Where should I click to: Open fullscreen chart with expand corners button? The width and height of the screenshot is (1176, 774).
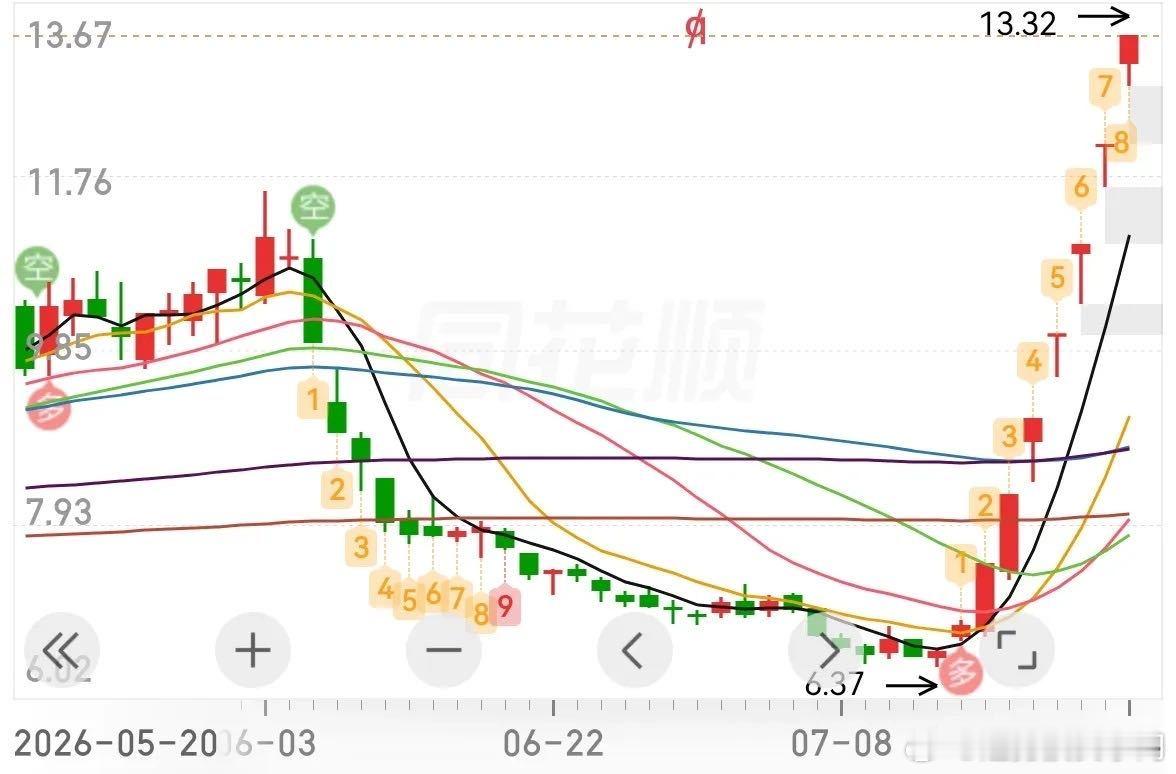(x=1017, y=650)
